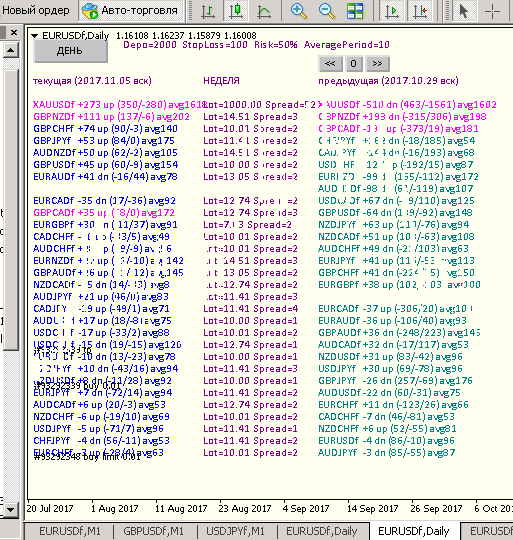Open the EURUSDf,M1 chart tab
Screen dimensions: 513x540
70,531
